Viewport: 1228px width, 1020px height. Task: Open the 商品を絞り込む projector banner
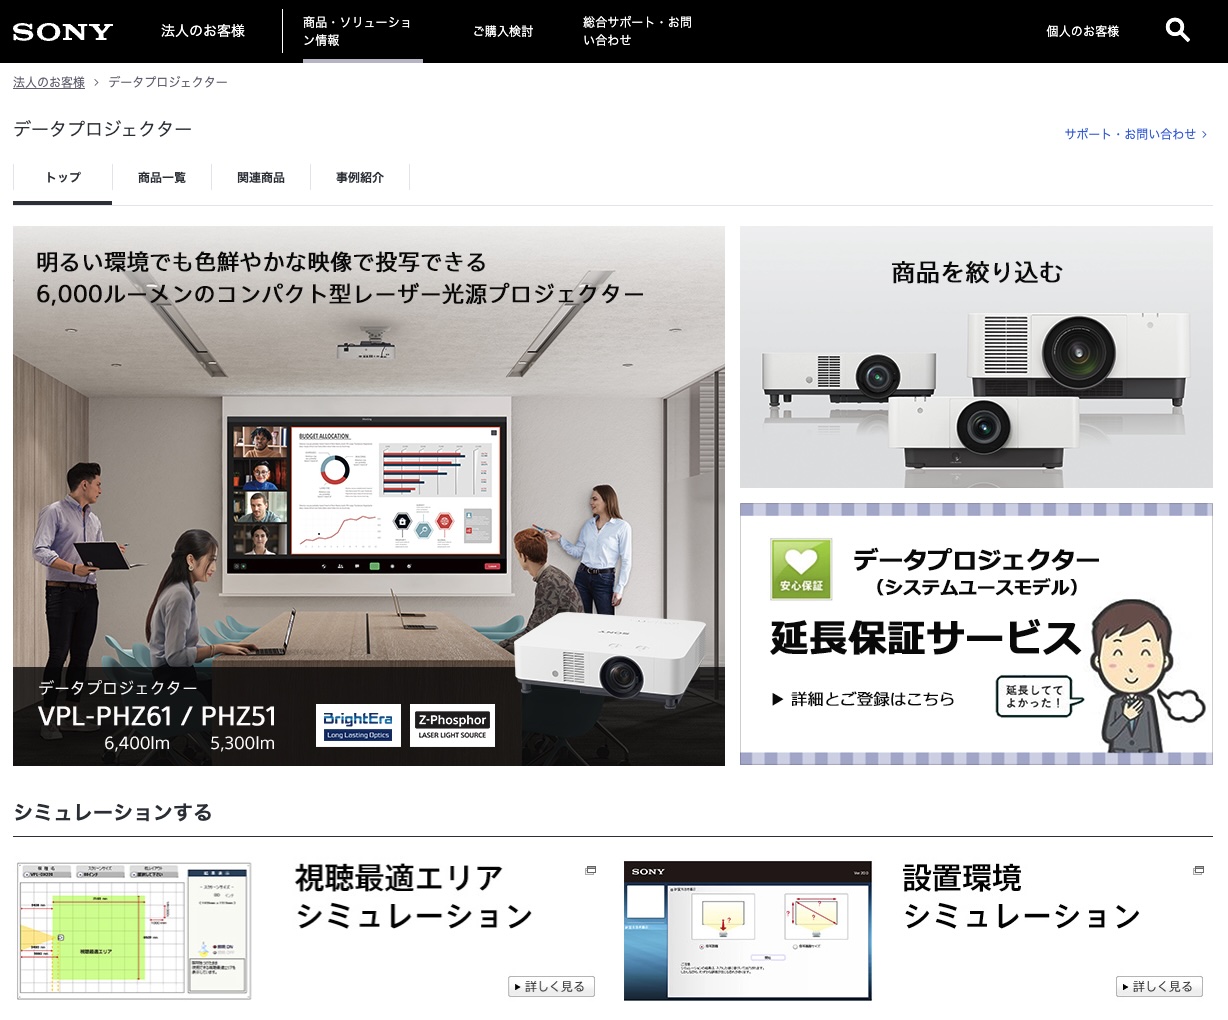pyautogui.click(x=976, y=357)
